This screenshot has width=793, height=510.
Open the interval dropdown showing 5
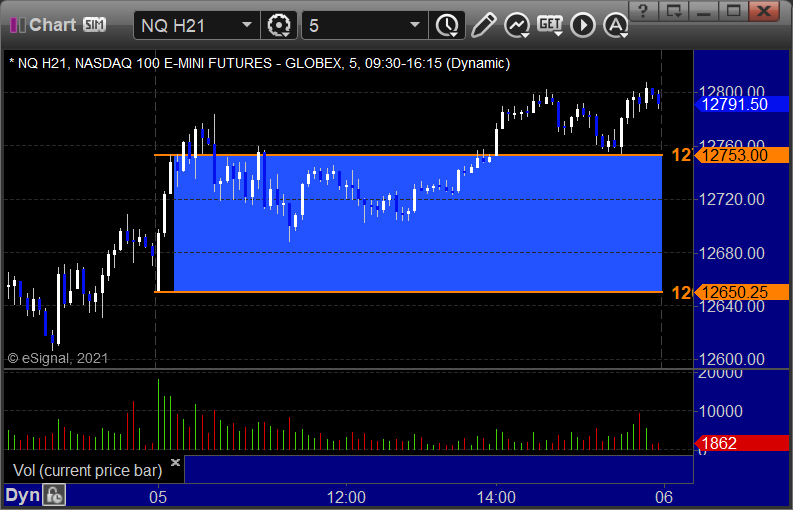pos(365,25)
